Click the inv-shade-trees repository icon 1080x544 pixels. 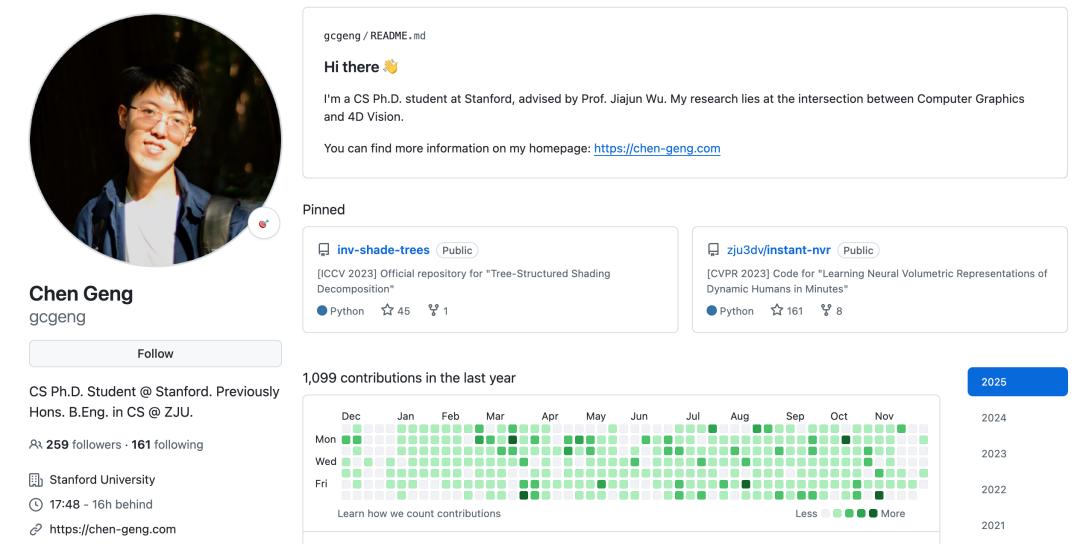click(324, 250)
